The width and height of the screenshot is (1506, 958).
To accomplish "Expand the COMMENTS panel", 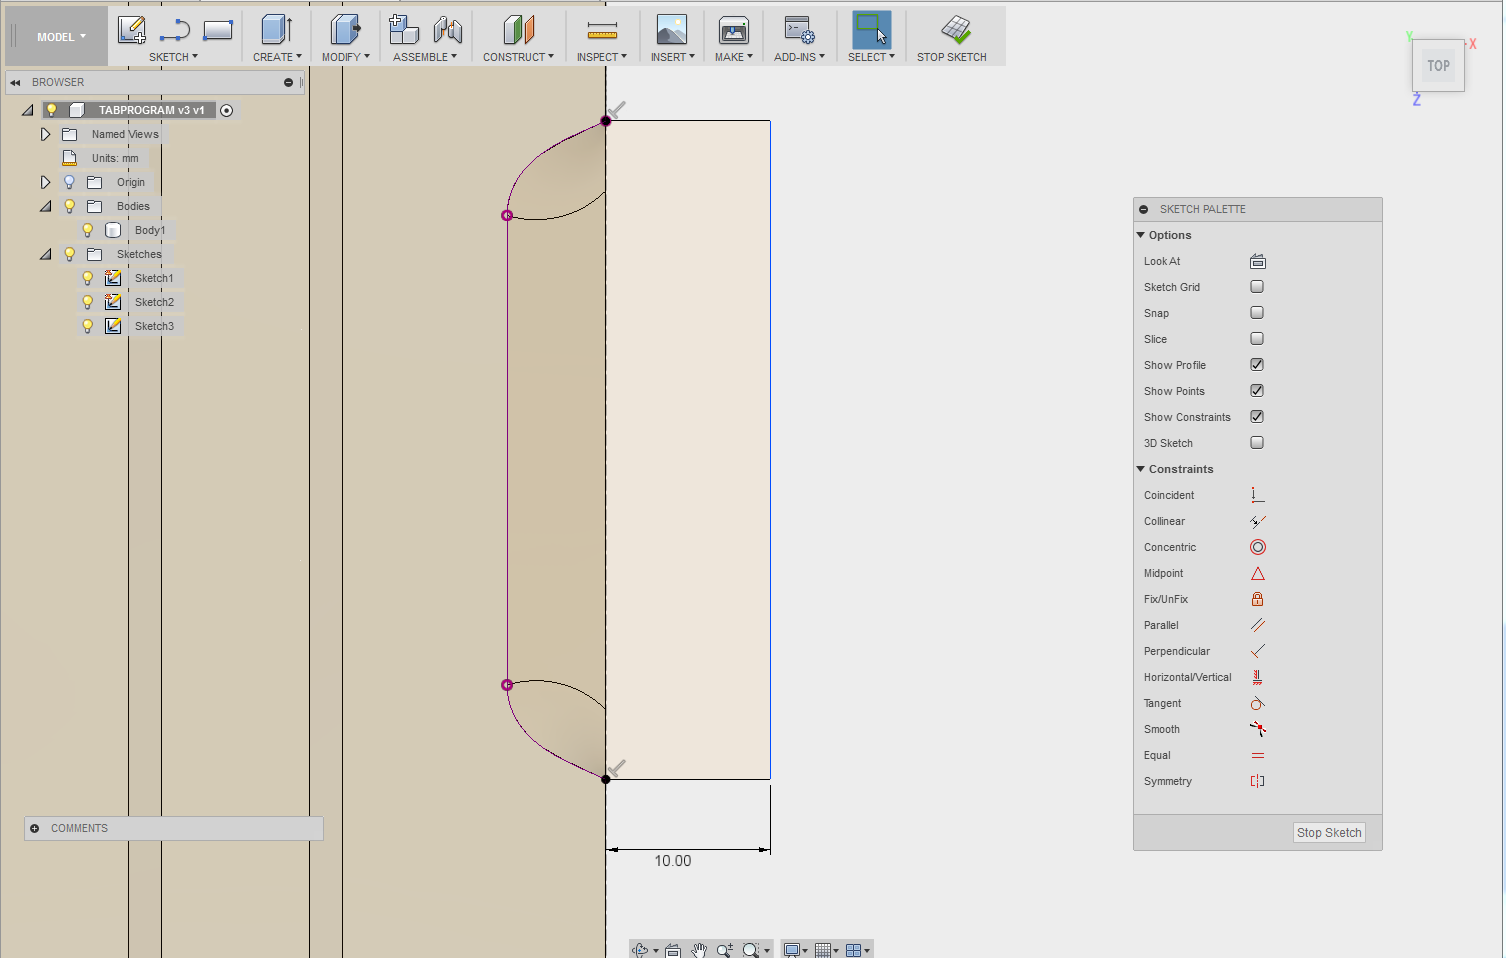I will 35,828.
